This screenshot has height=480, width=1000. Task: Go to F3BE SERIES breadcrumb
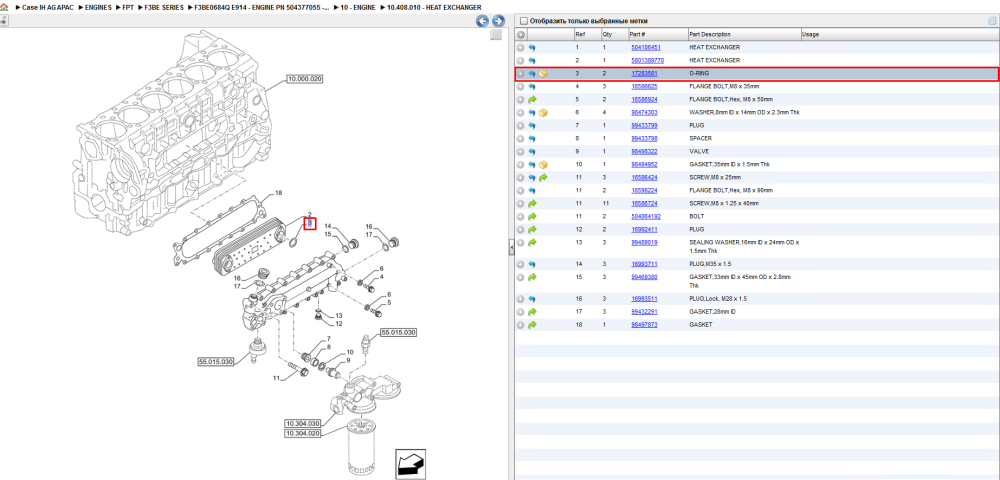165,8
